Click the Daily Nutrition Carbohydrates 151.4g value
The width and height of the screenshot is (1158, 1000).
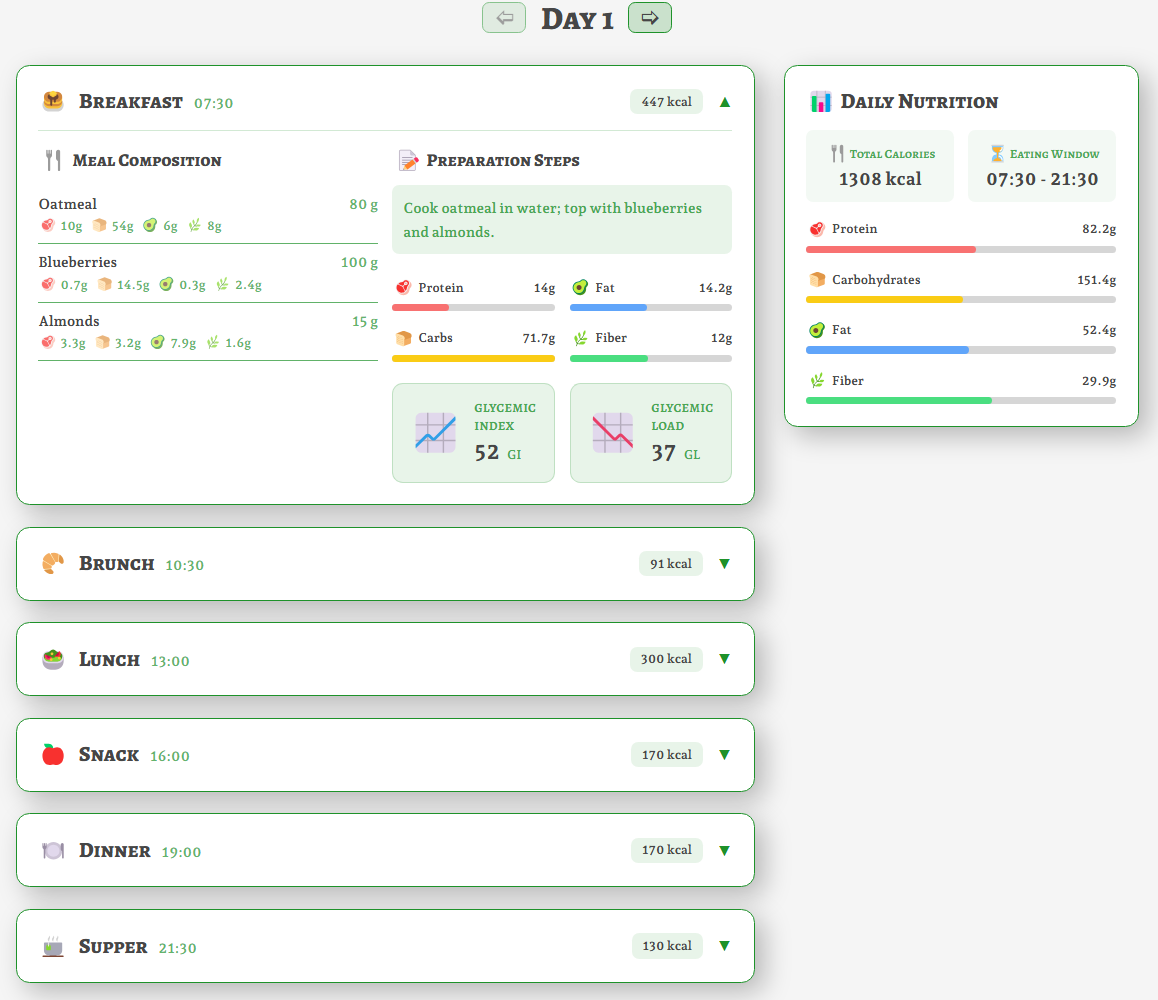click(x=1096, y=280)
